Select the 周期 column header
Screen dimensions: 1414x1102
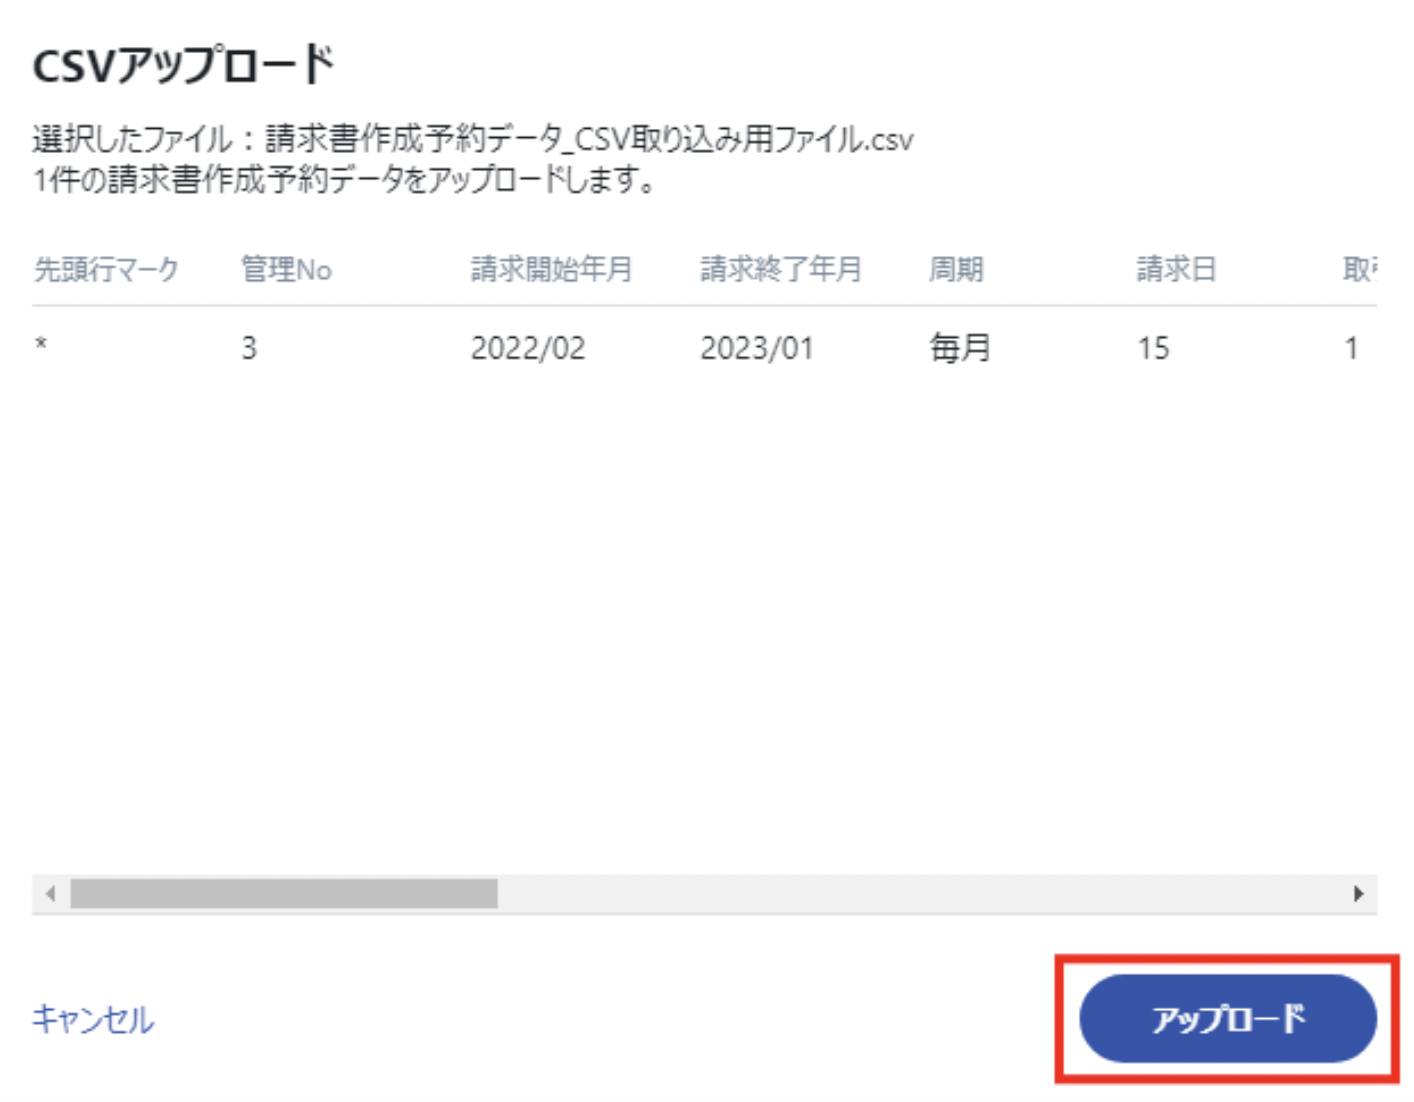tap(956, 269)
